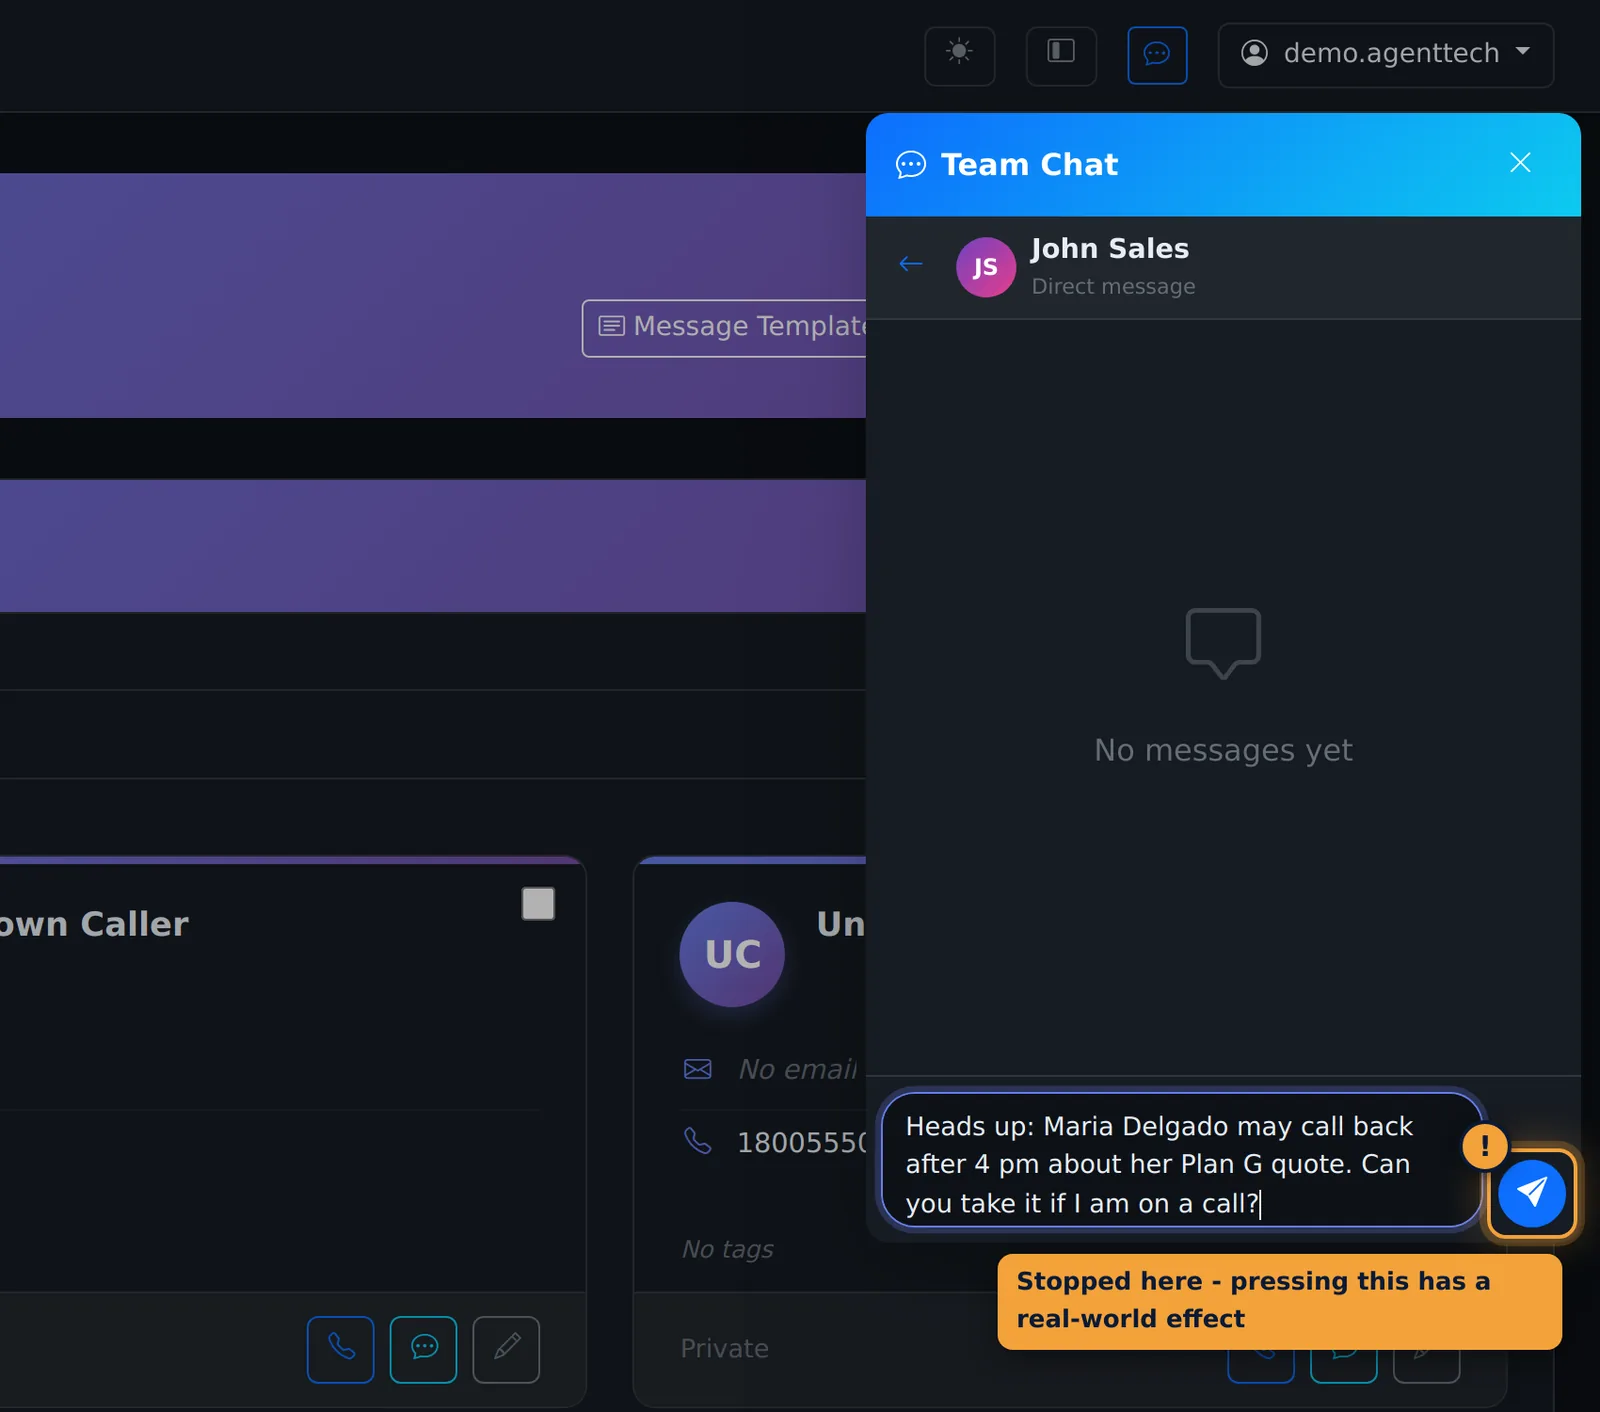Click the Team Chat header title

tap(1030, 164)
